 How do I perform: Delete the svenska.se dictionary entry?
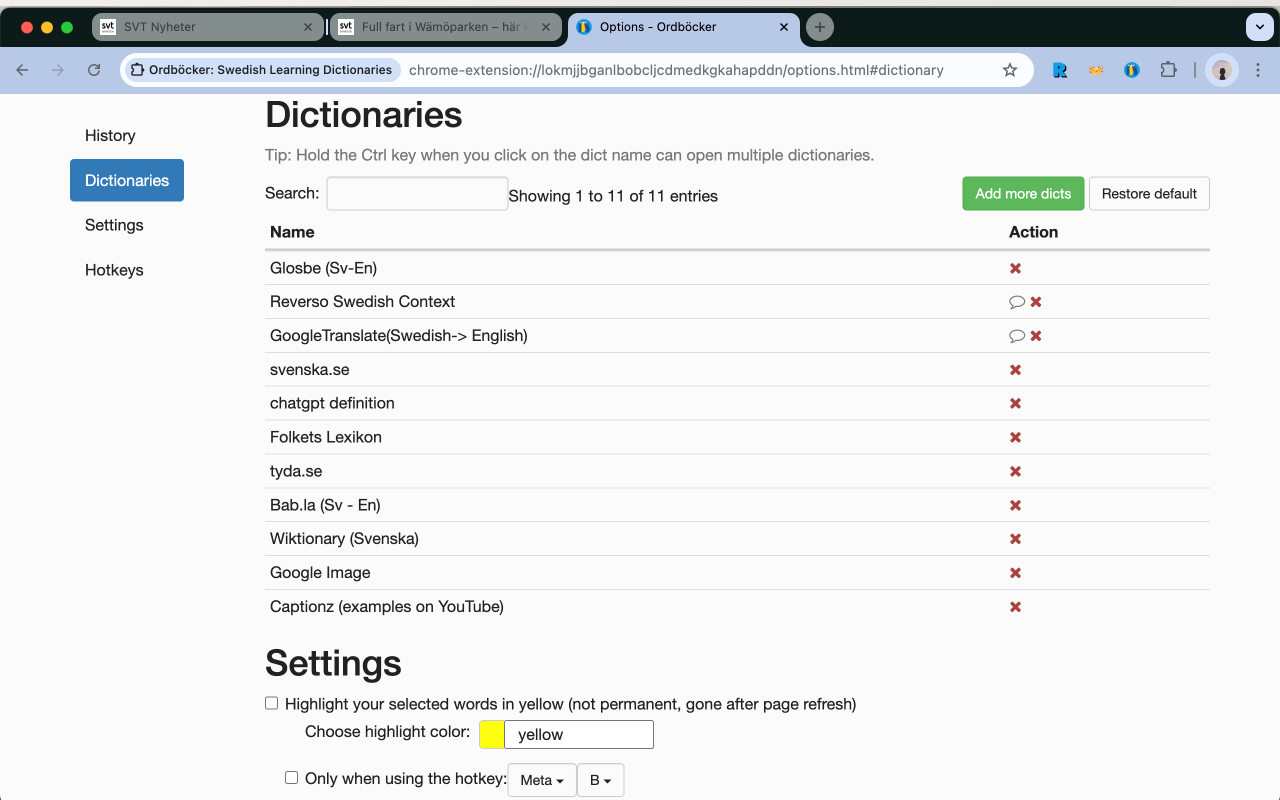1015,370
